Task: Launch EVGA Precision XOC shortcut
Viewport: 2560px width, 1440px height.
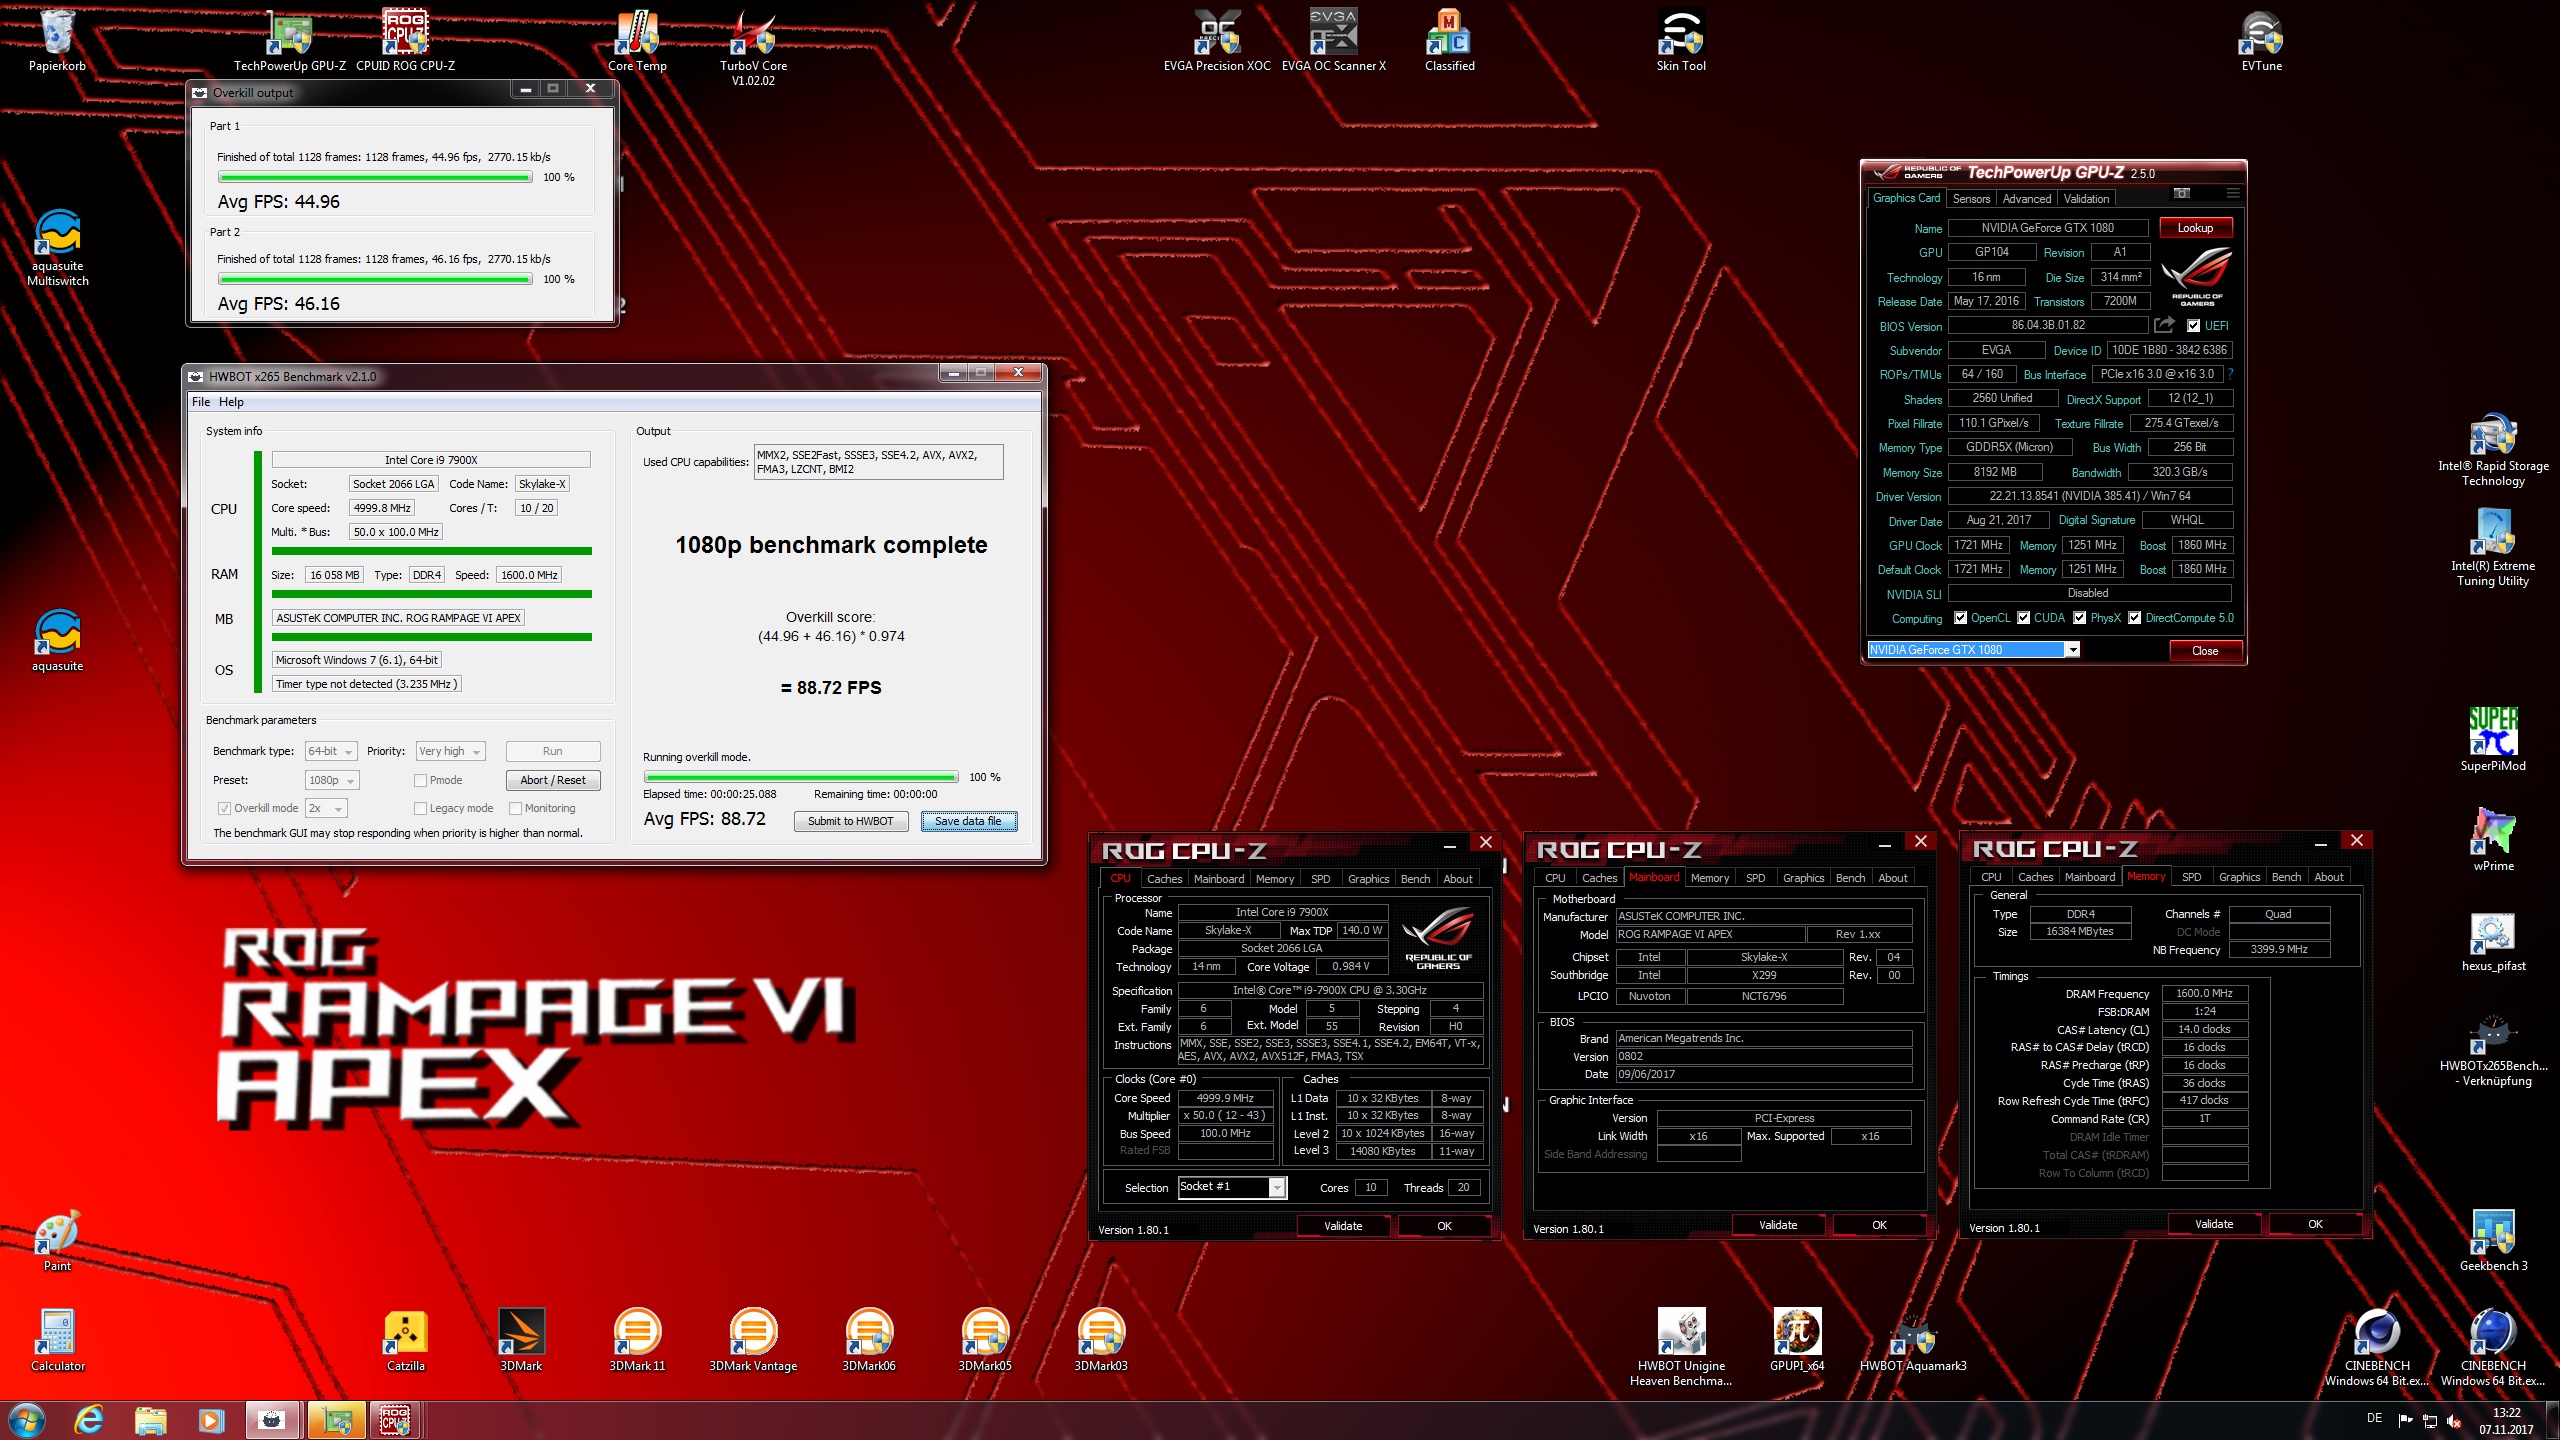Action: [x=1217, y=40]
